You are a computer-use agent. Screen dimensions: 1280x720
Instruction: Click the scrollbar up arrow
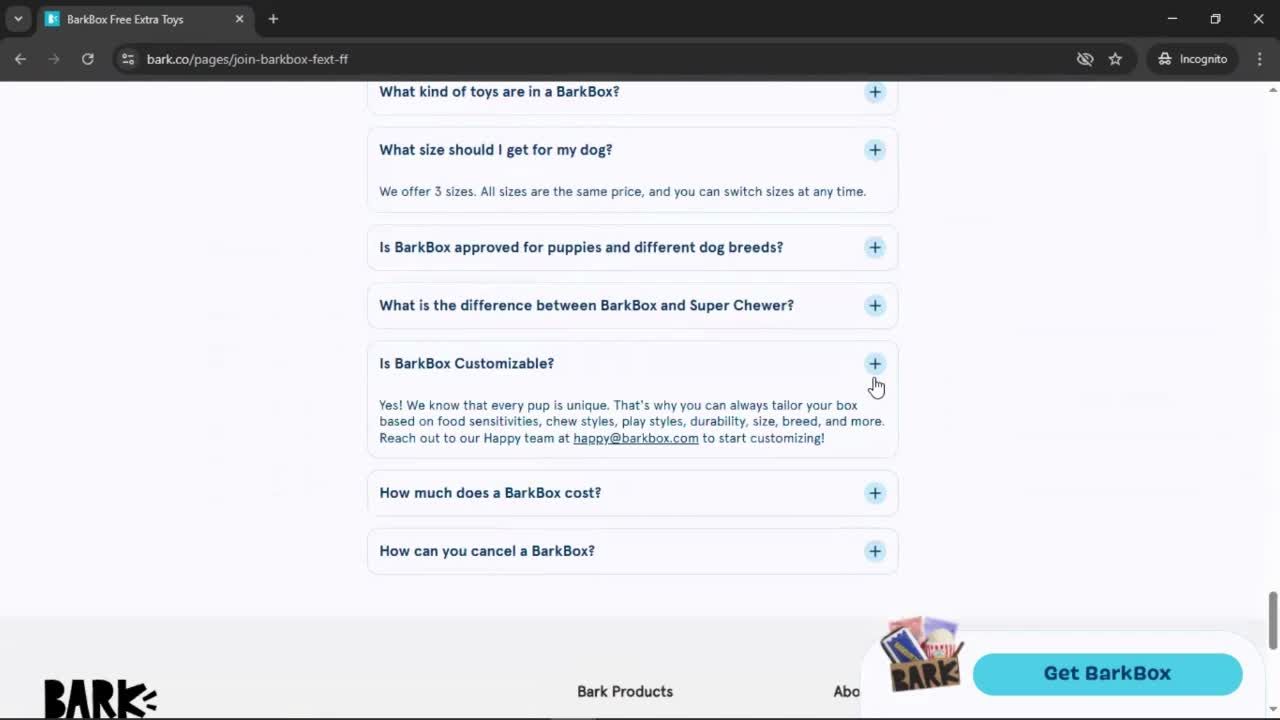(1273, 89)
